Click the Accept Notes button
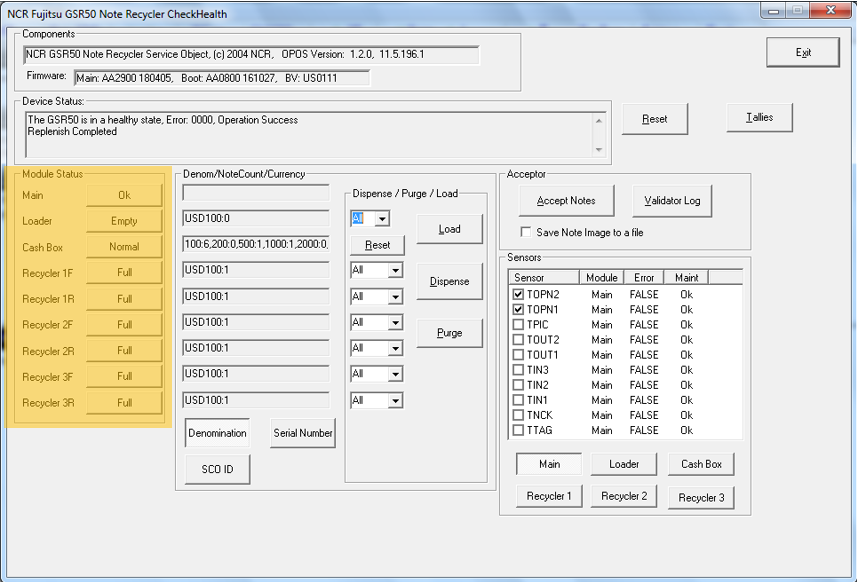This screenshot has width=857, height=582. point(566,201)
